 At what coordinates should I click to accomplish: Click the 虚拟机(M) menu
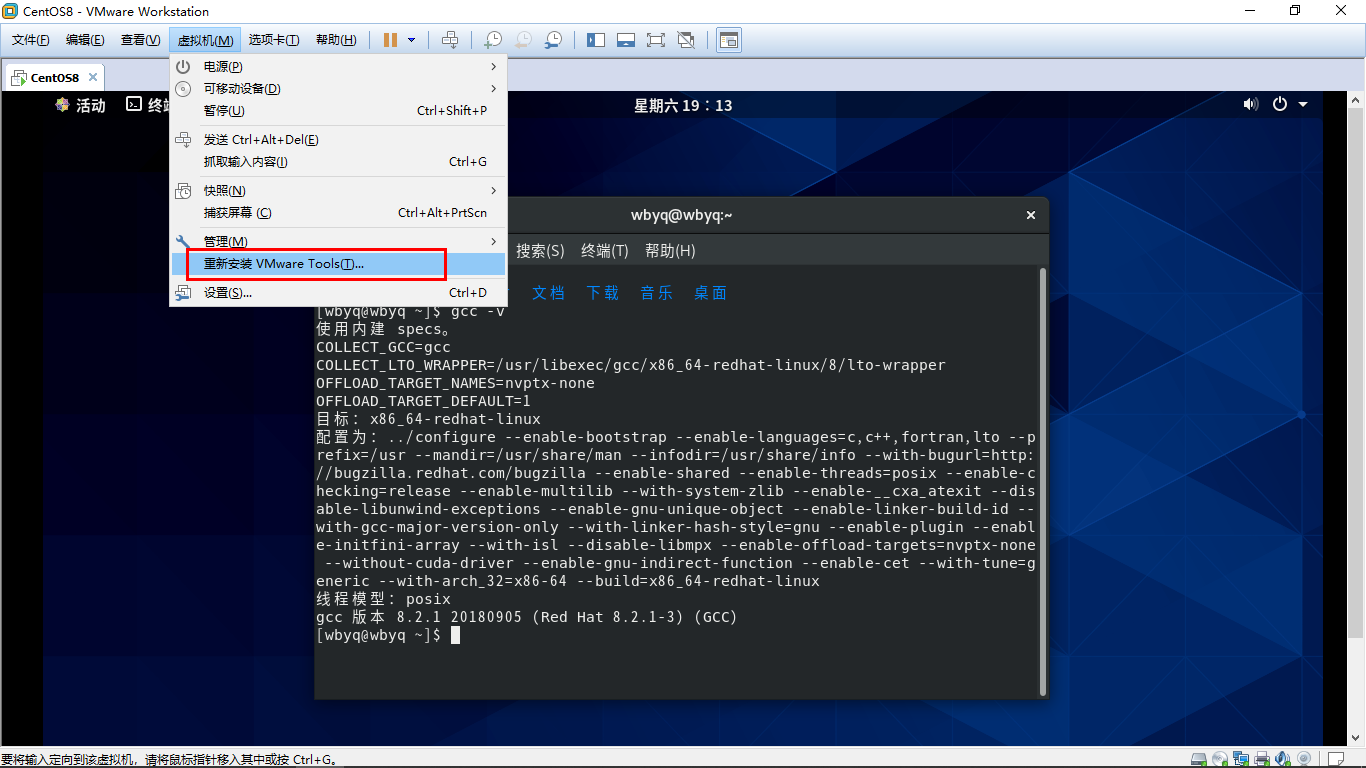205,40
